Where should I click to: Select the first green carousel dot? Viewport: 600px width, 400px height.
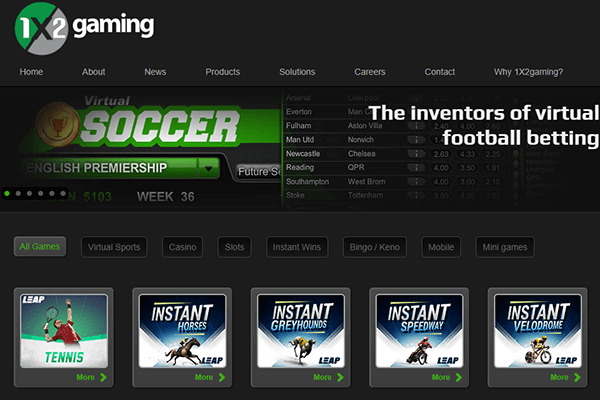click(7, 193)
